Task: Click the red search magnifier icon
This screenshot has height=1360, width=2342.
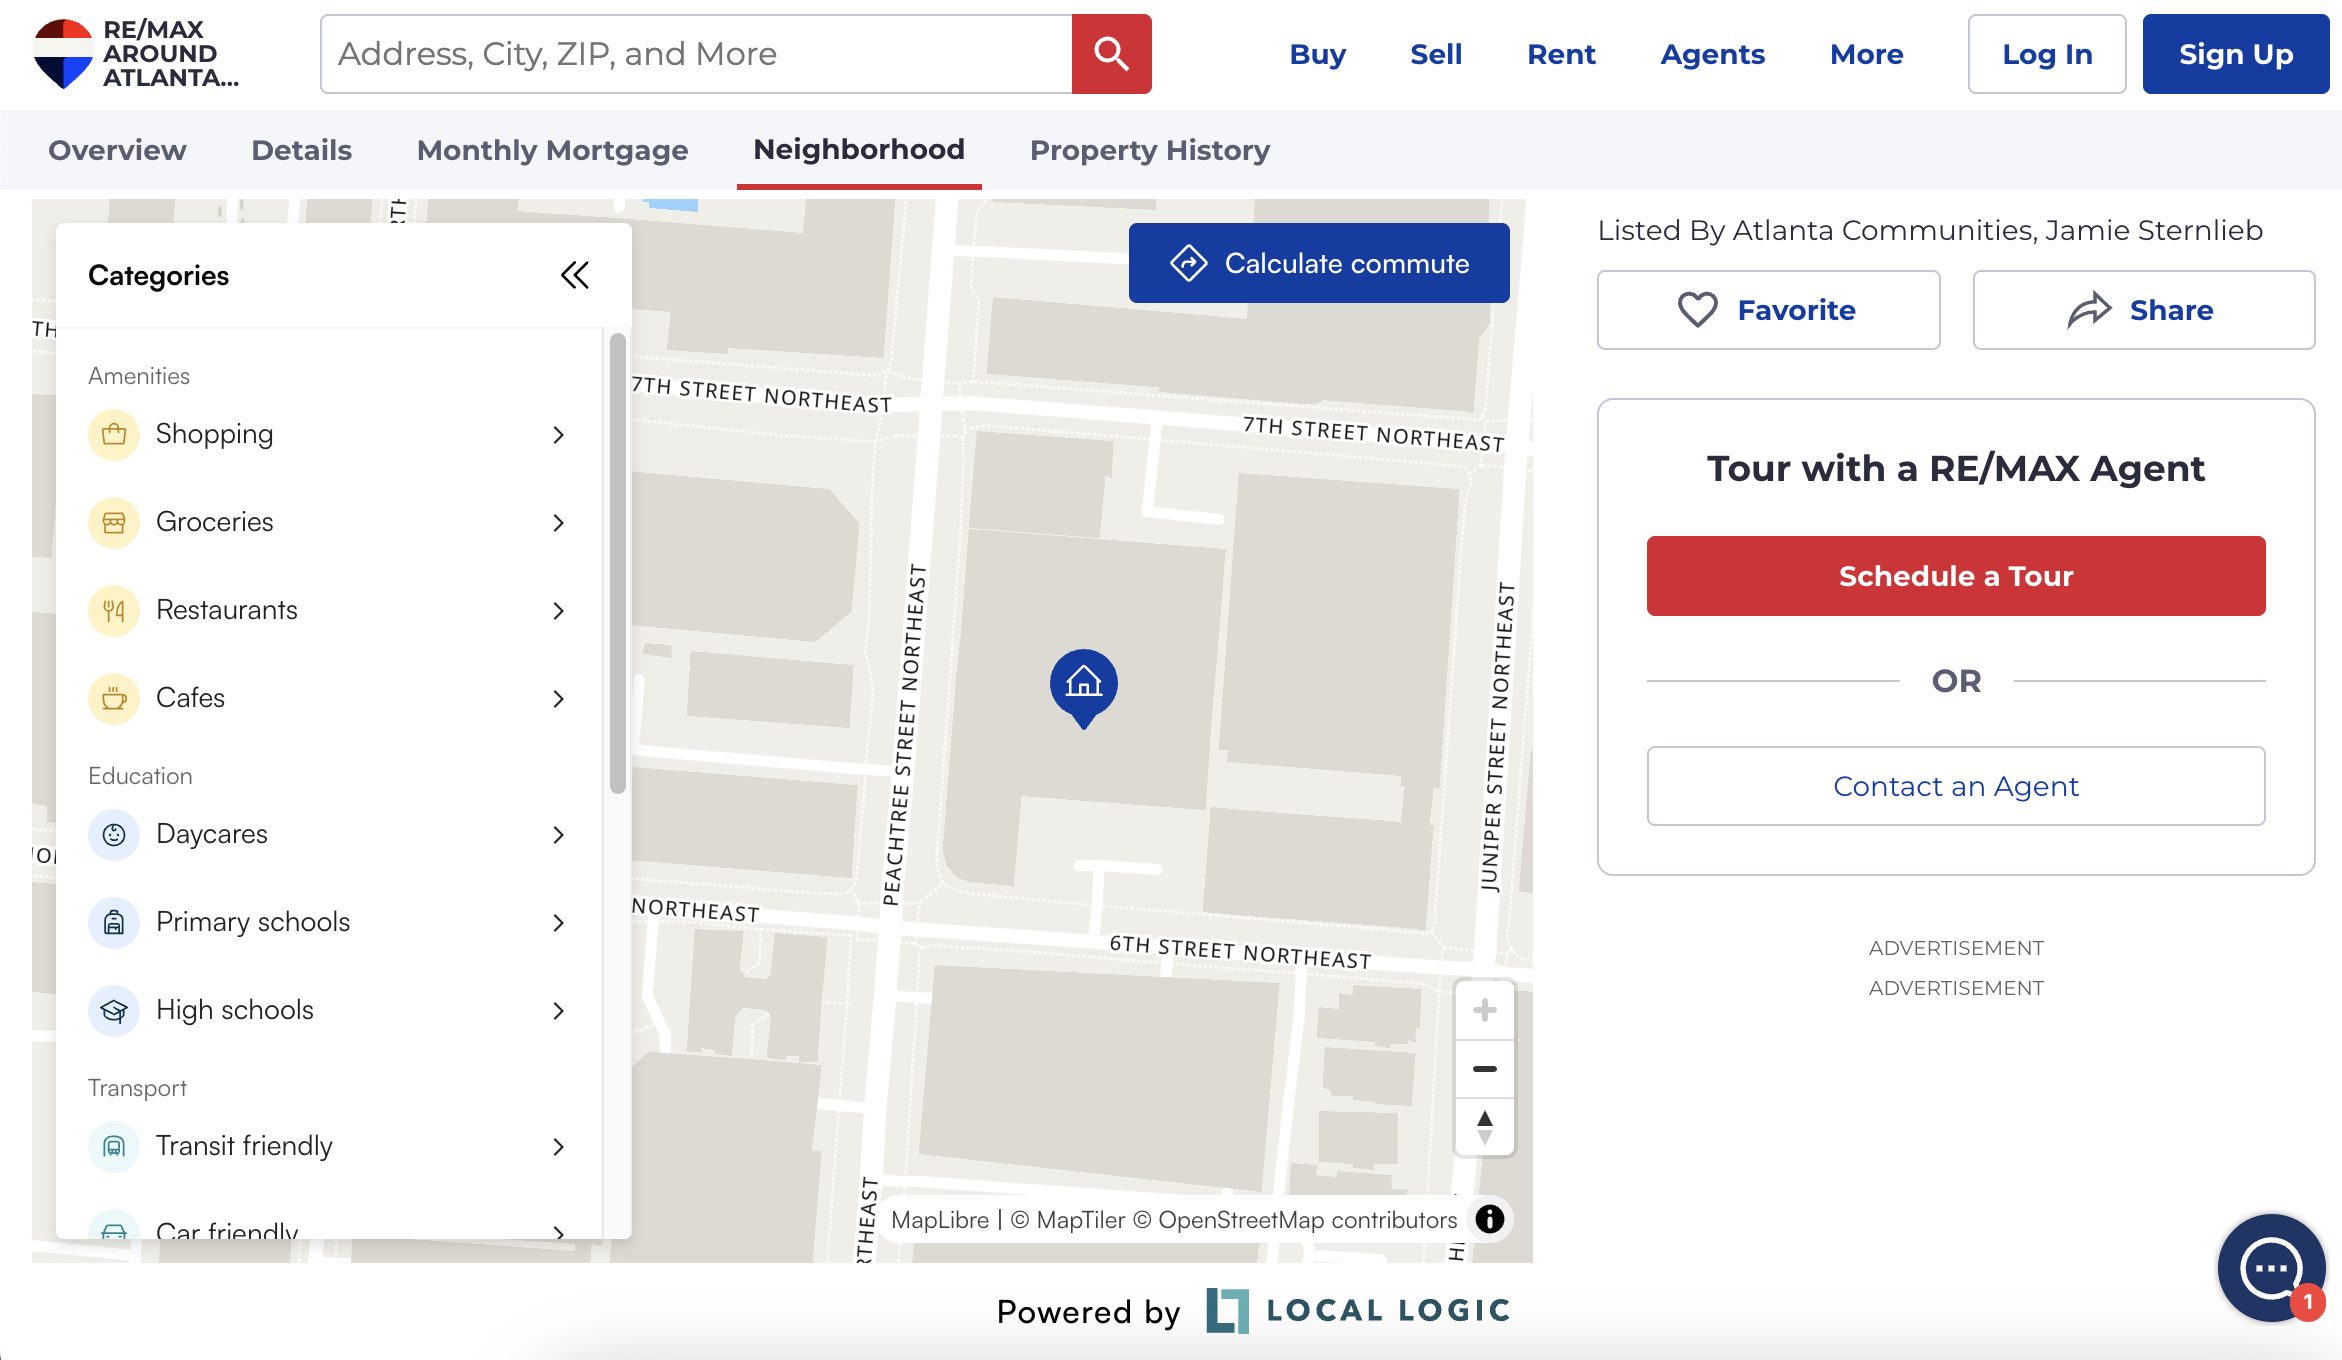Action: 1111,54
